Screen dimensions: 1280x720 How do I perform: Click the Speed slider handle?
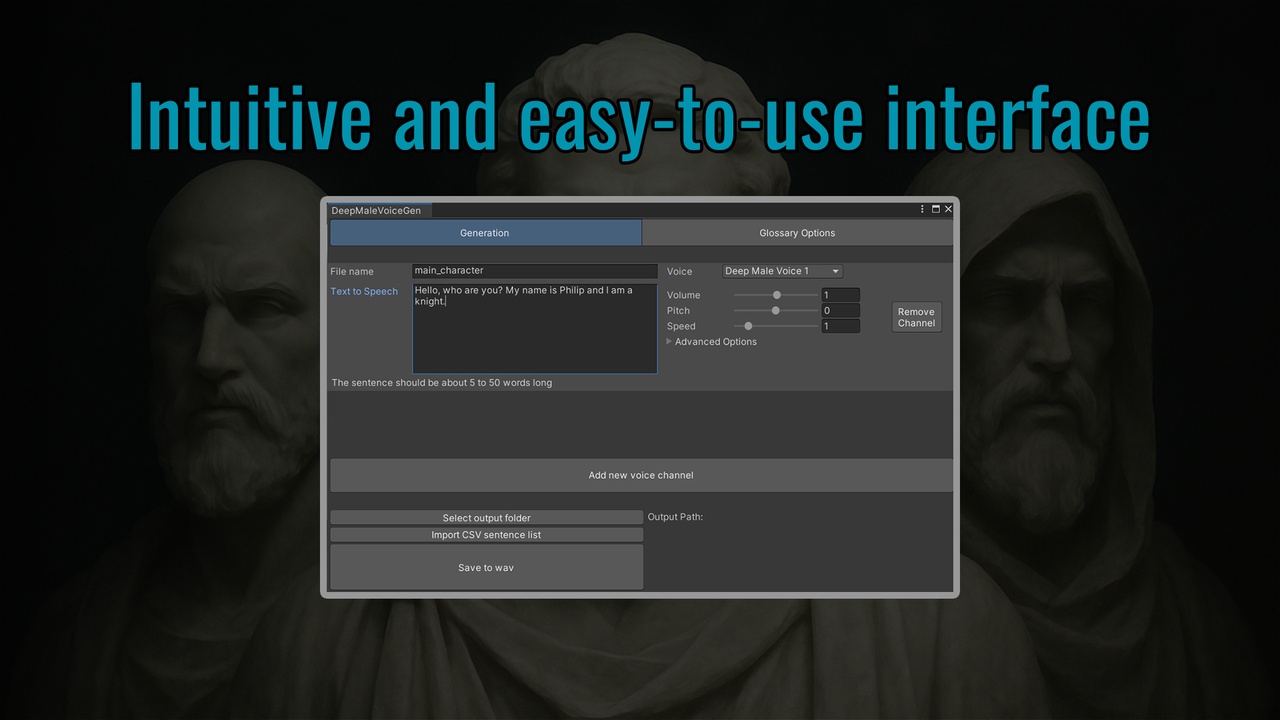coord(748,326)
